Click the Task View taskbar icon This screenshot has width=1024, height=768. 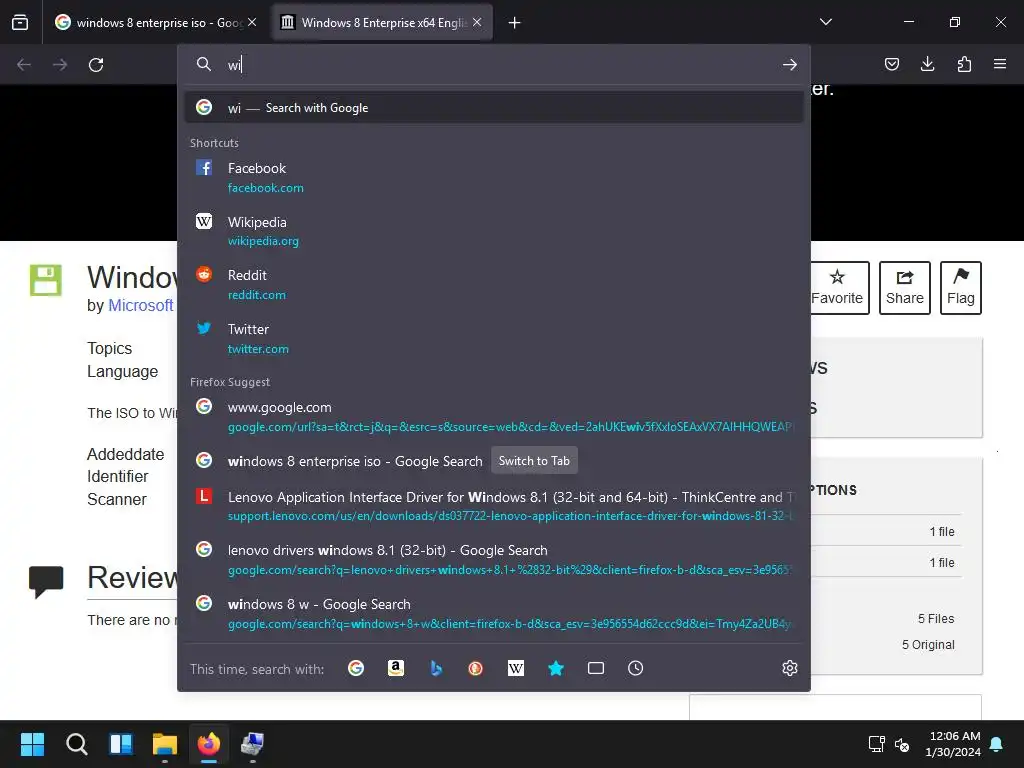coord(121,744)
